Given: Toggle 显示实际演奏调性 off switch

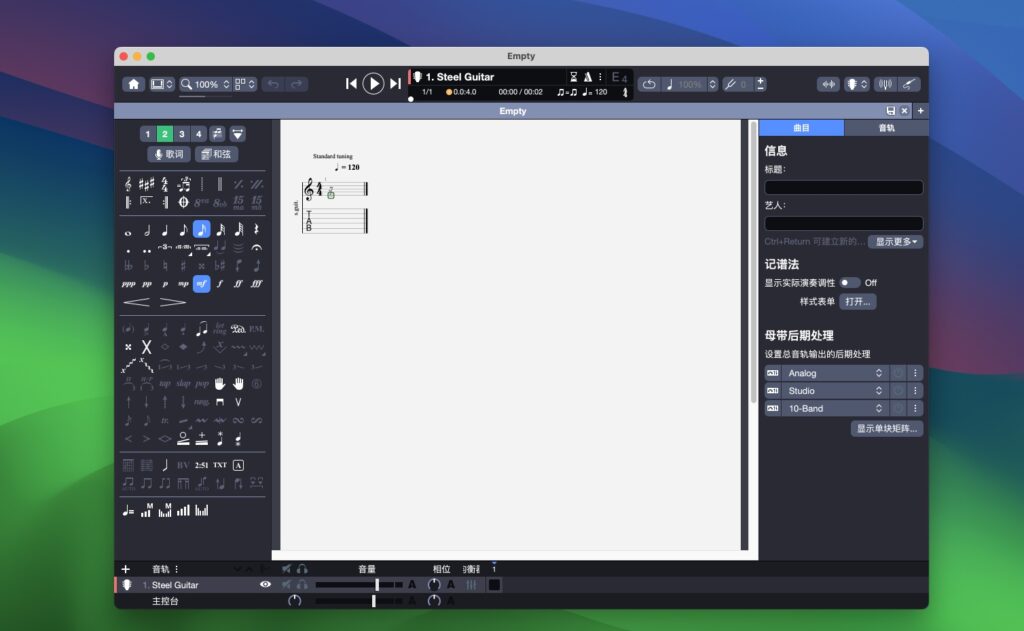Looking at the screenshot, I should (848, 283).
